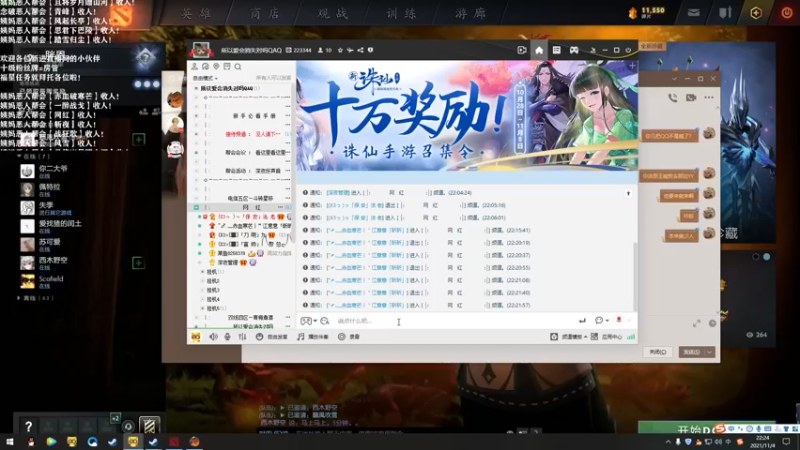Expand the 挂机4 sub-channel

click(x=203, y=299)
